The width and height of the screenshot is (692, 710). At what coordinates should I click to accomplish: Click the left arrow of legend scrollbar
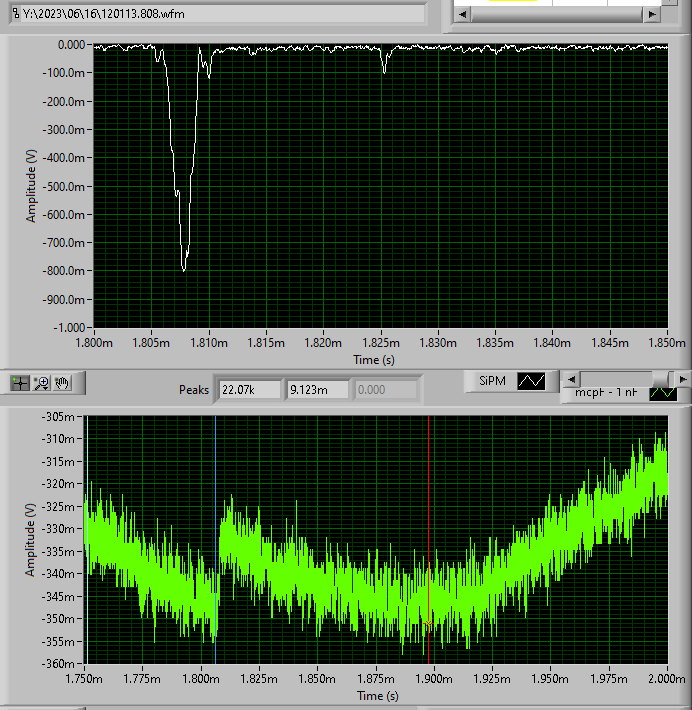pyautogui.click(x=570, y=380)
